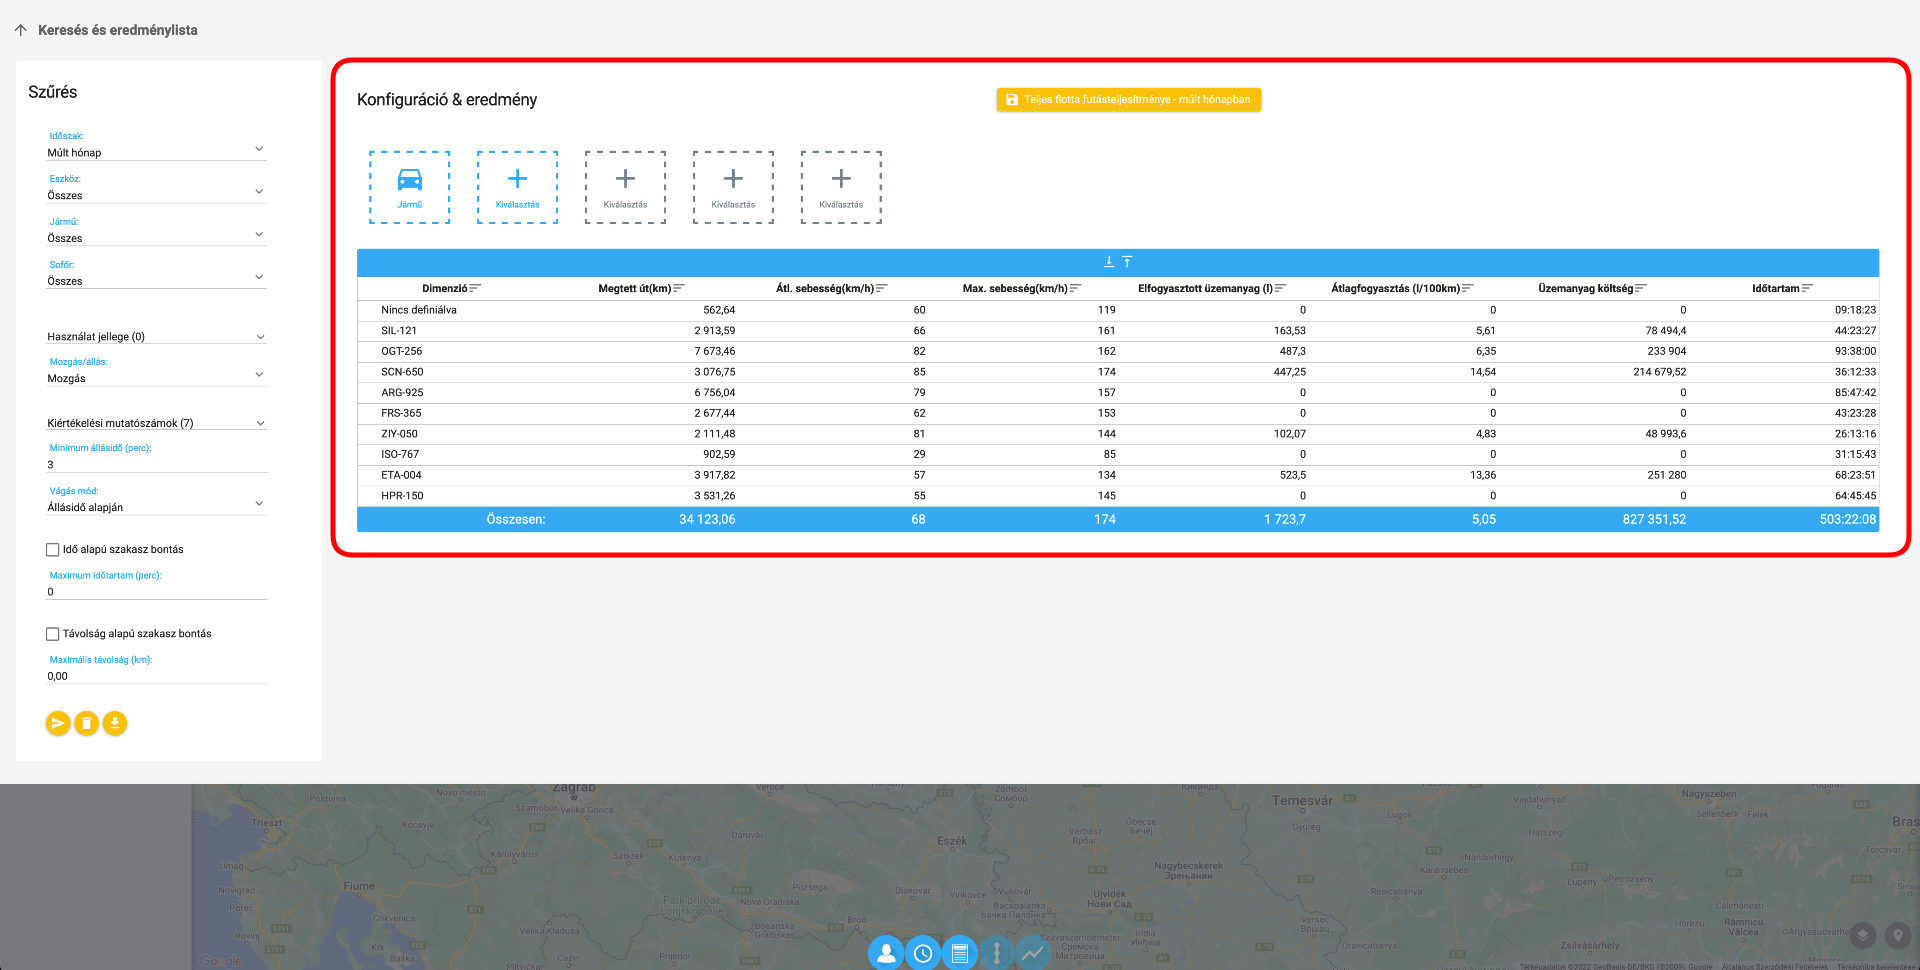Image resolution: width=1920 pixels, height=970 pixels.
Task: Click the clock icon in bottom toolbar
Action: coord(923,953)
